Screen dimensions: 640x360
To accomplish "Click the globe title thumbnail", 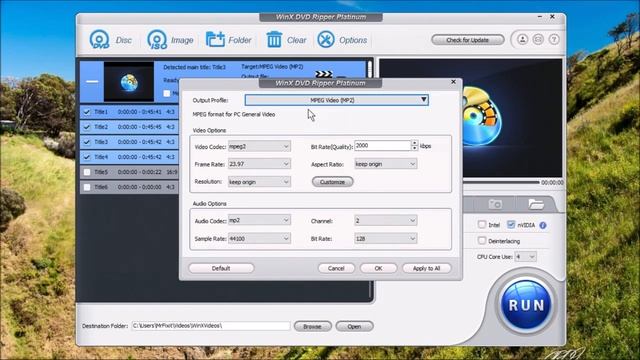I will [x=129, y=82].
